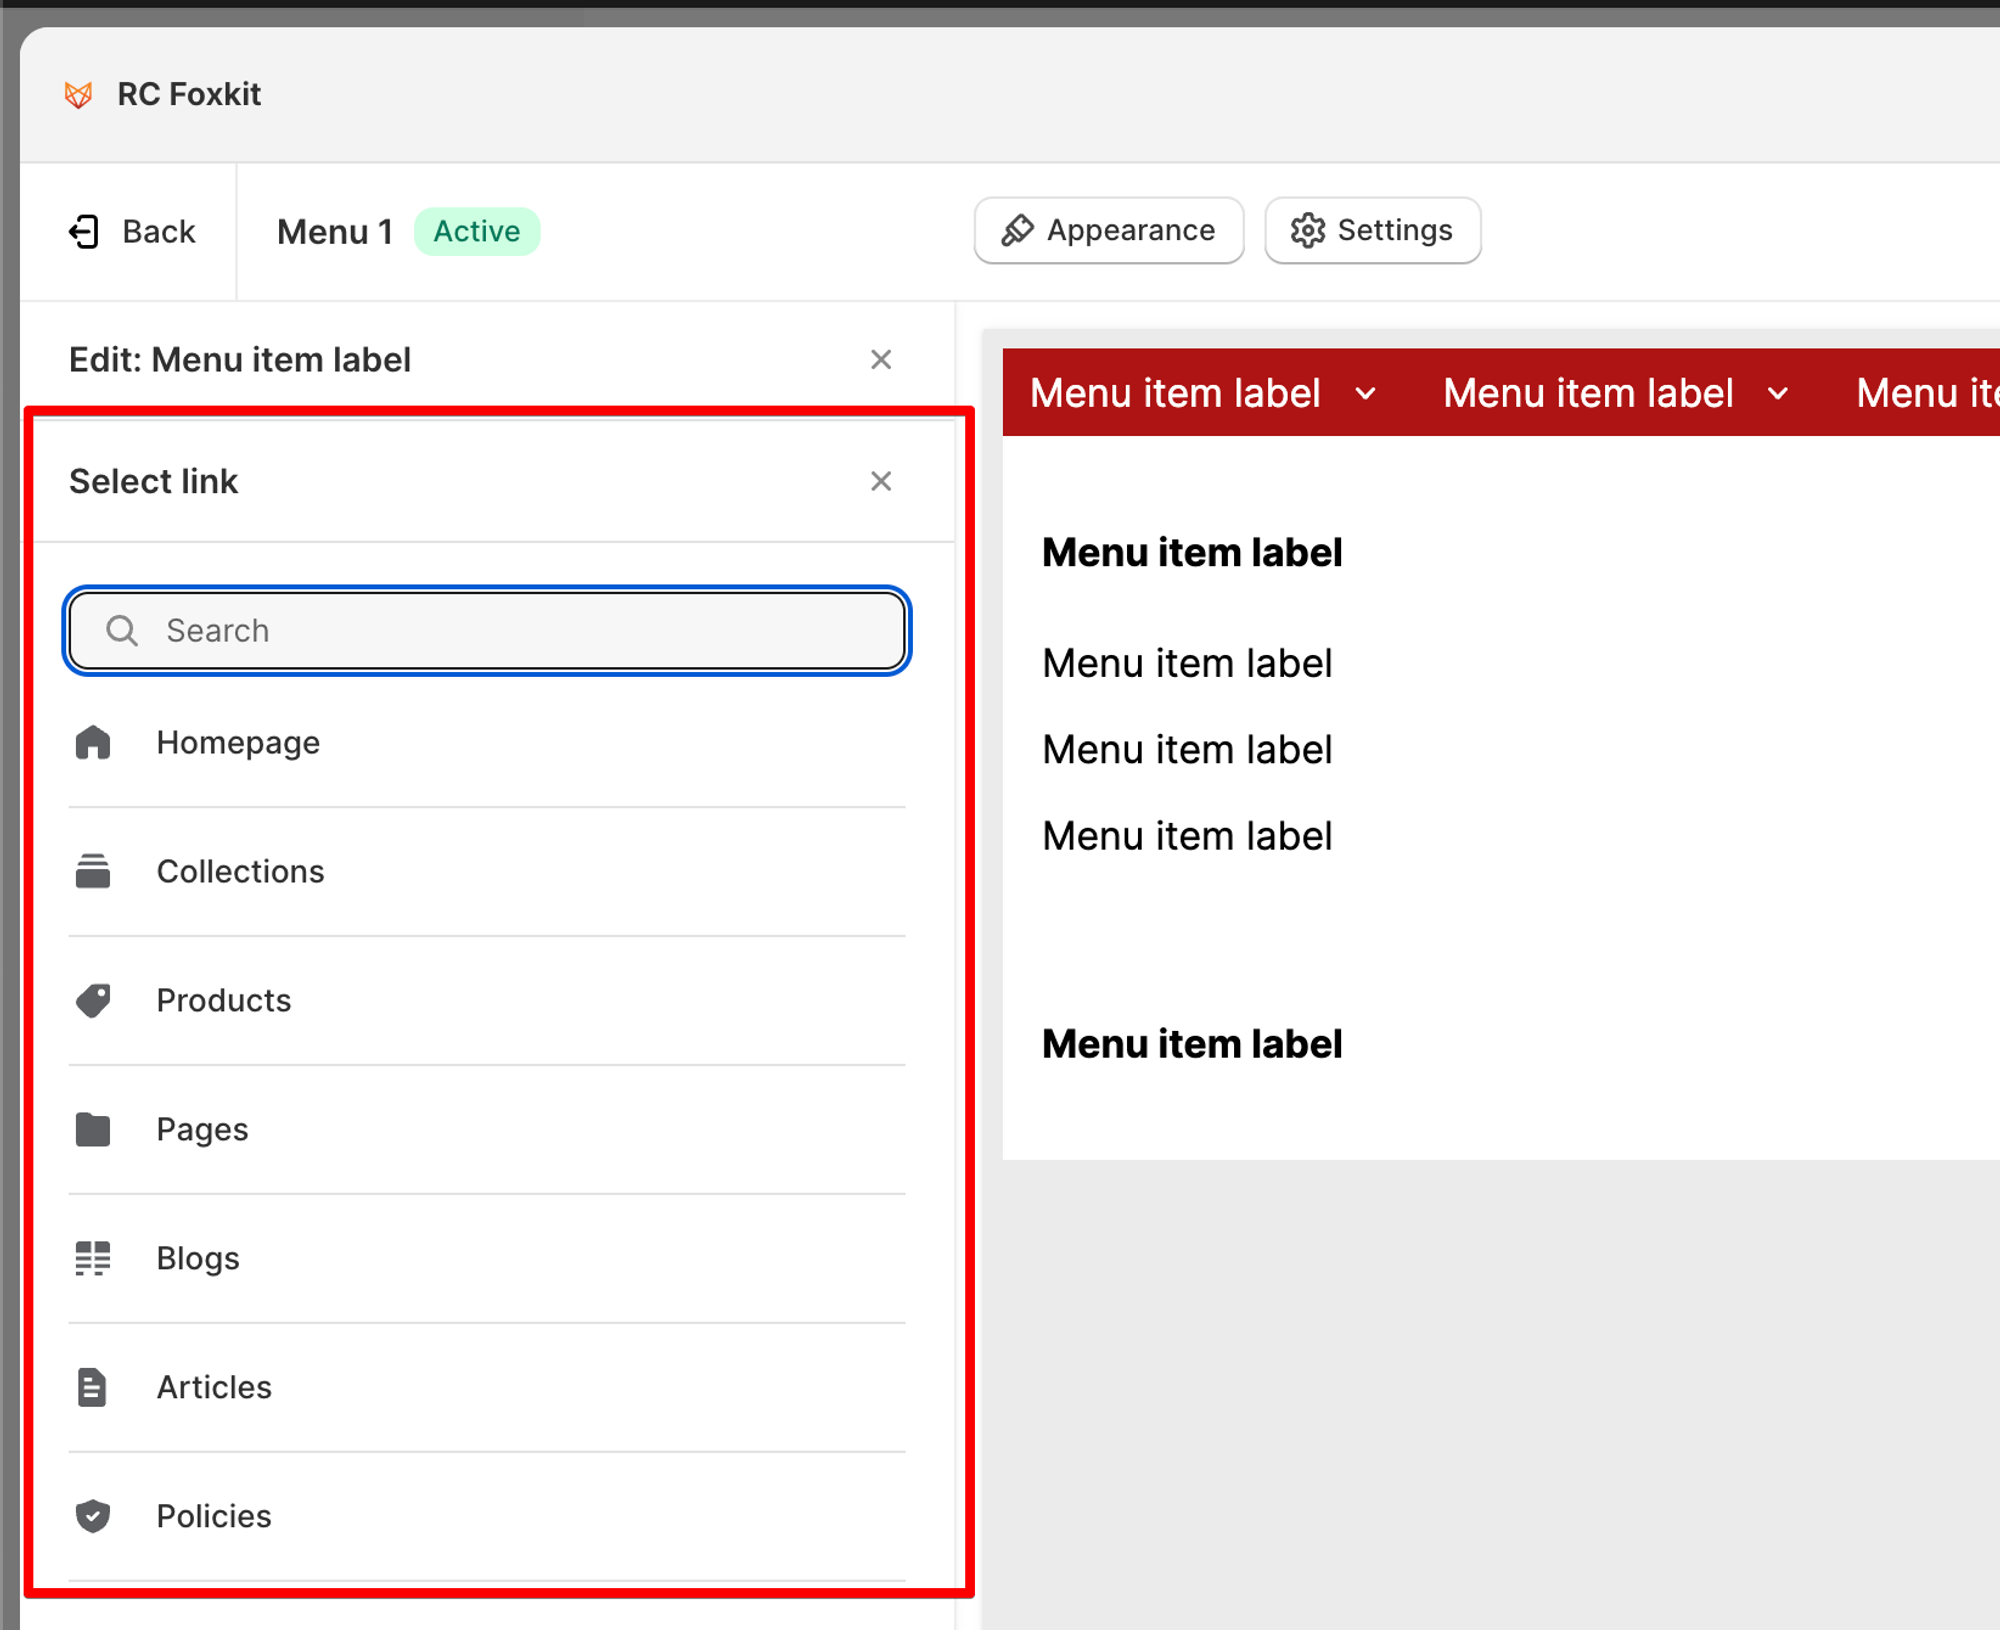Close the Select link panel
The width and height of the screenshot is (2000, 1630).
click(881, 482)
